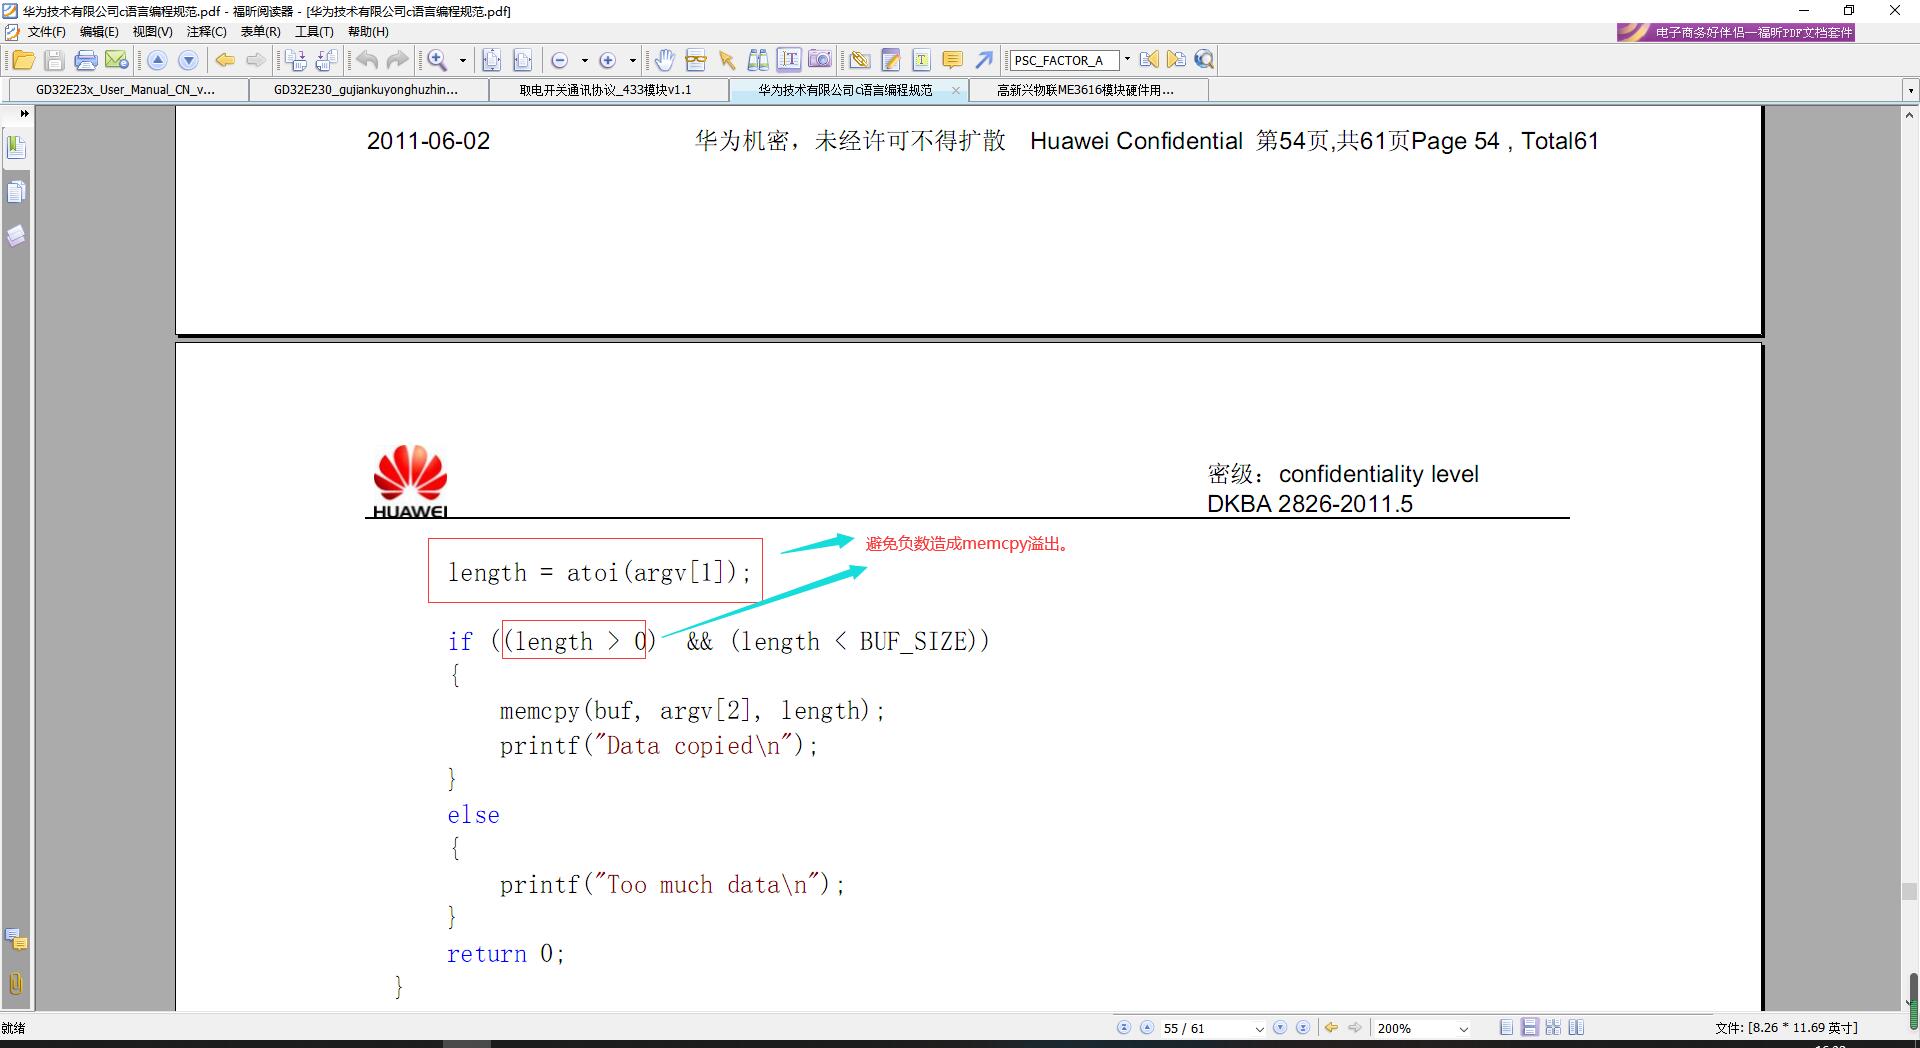Click the sticky note comment tool
The height and width of the screenshot is (1048, 1920).
[x=953, y=60]
